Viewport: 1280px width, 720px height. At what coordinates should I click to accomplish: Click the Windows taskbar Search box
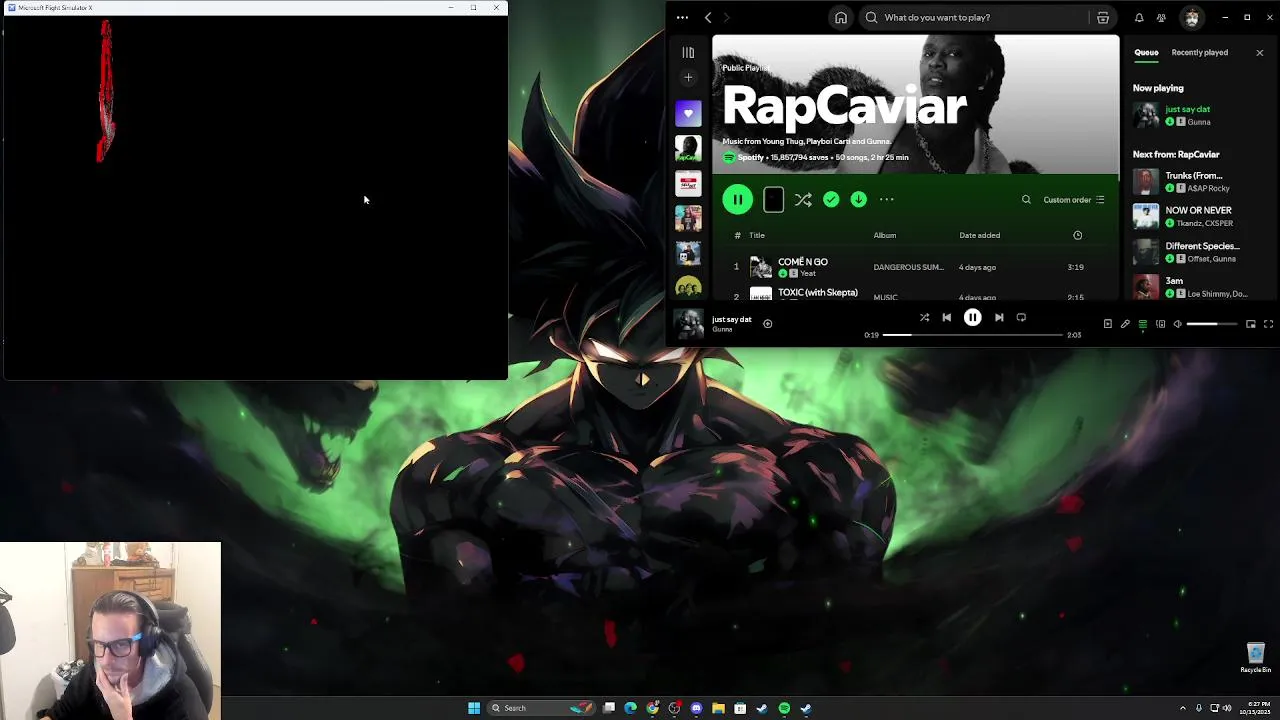pos(540,708)
